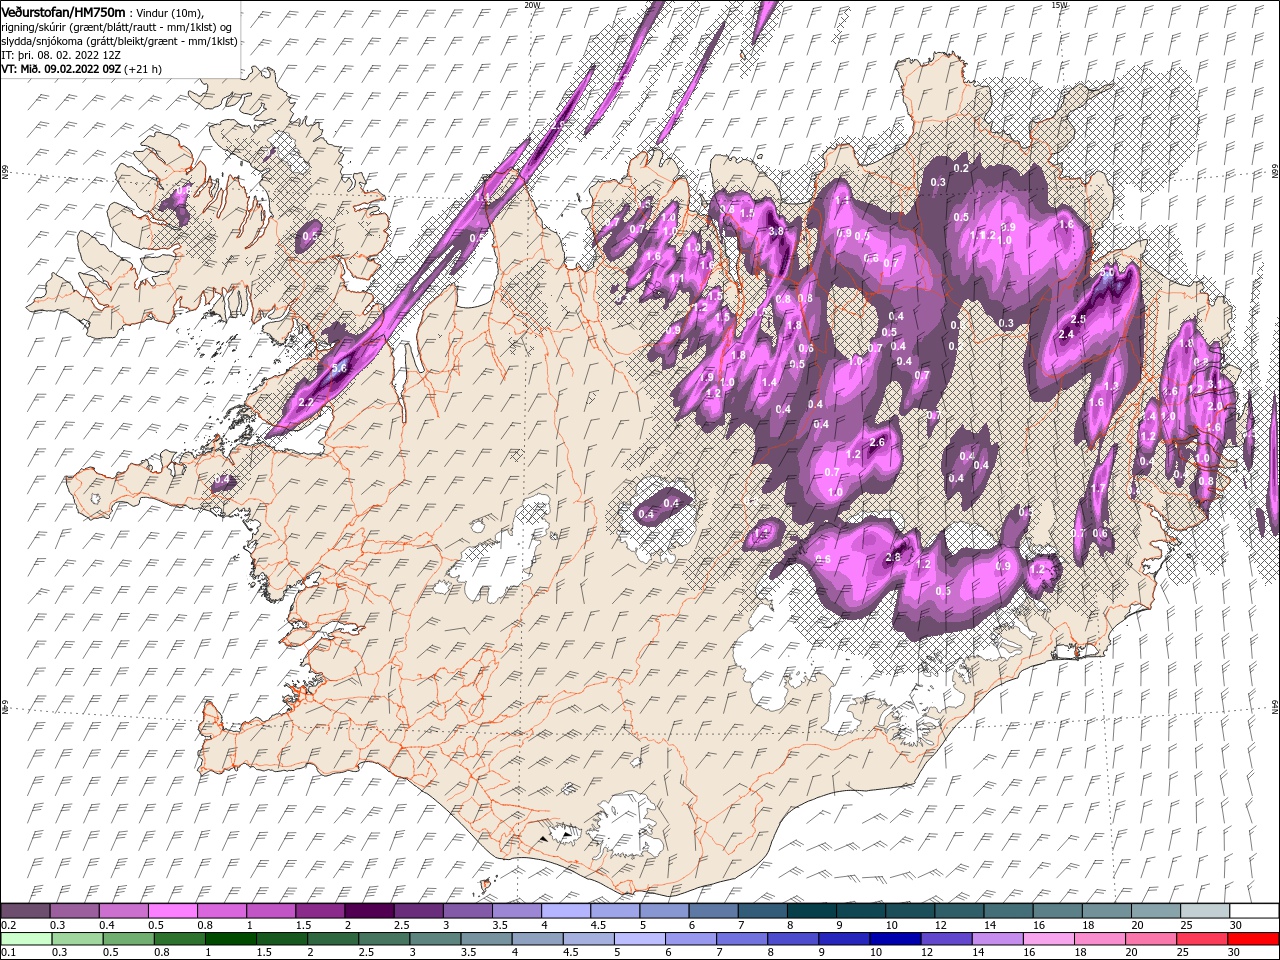Click the 15W longitude label

point(1059,5)
